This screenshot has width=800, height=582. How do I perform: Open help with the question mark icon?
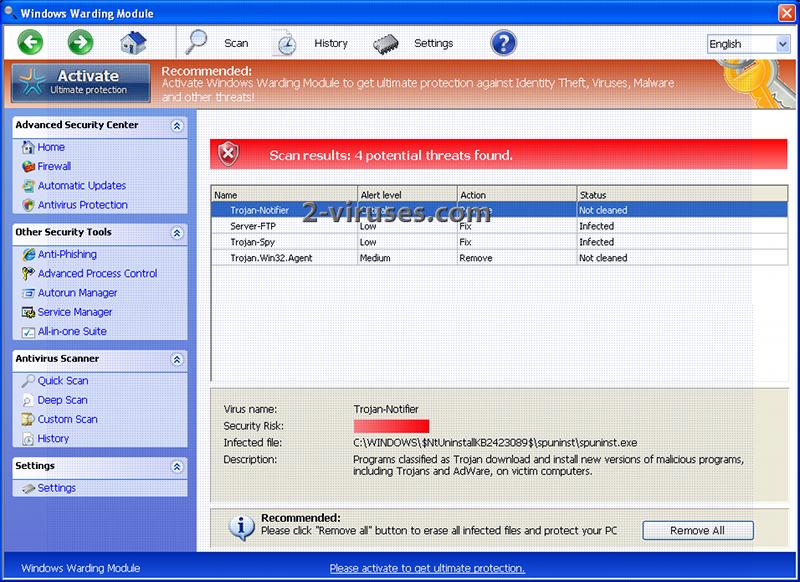pyautogui.click(x=503, y=43)
